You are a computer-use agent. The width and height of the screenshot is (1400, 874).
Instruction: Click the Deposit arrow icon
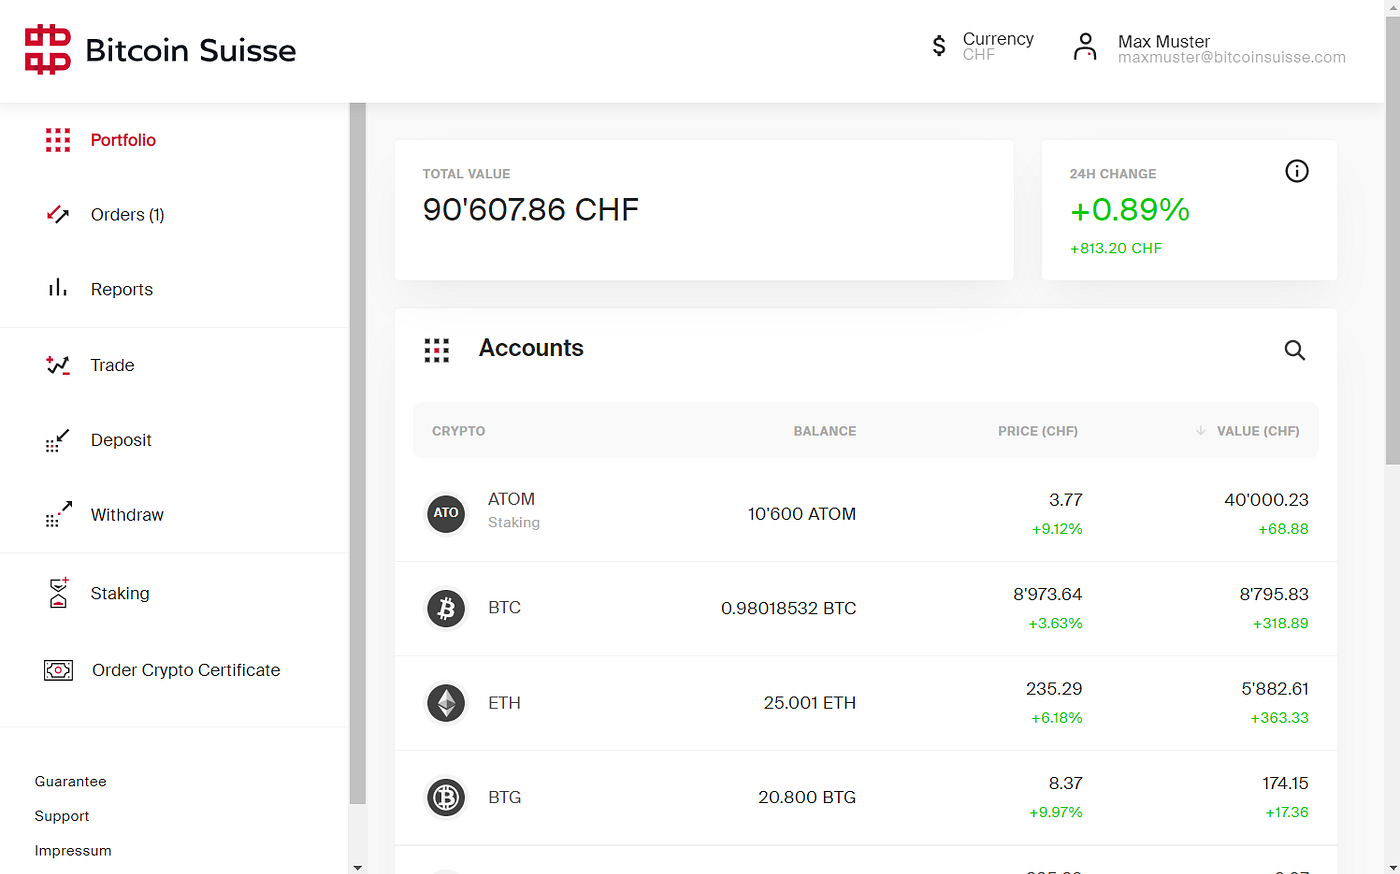click(58, 440)
